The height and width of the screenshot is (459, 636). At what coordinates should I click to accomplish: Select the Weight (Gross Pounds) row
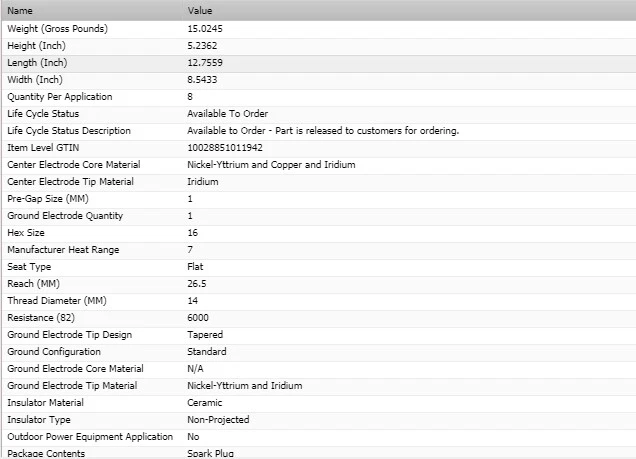57,29
